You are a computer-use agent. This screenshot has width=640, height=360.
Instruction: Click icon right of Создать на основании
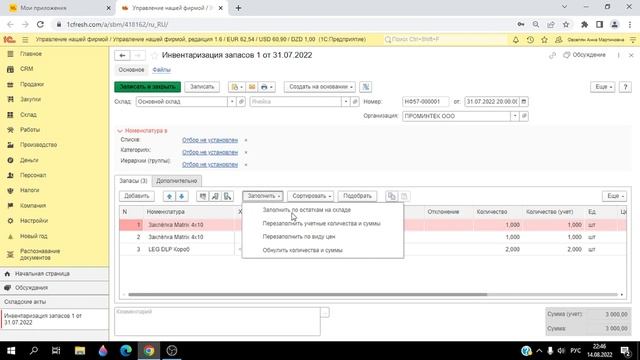[366, 87]
